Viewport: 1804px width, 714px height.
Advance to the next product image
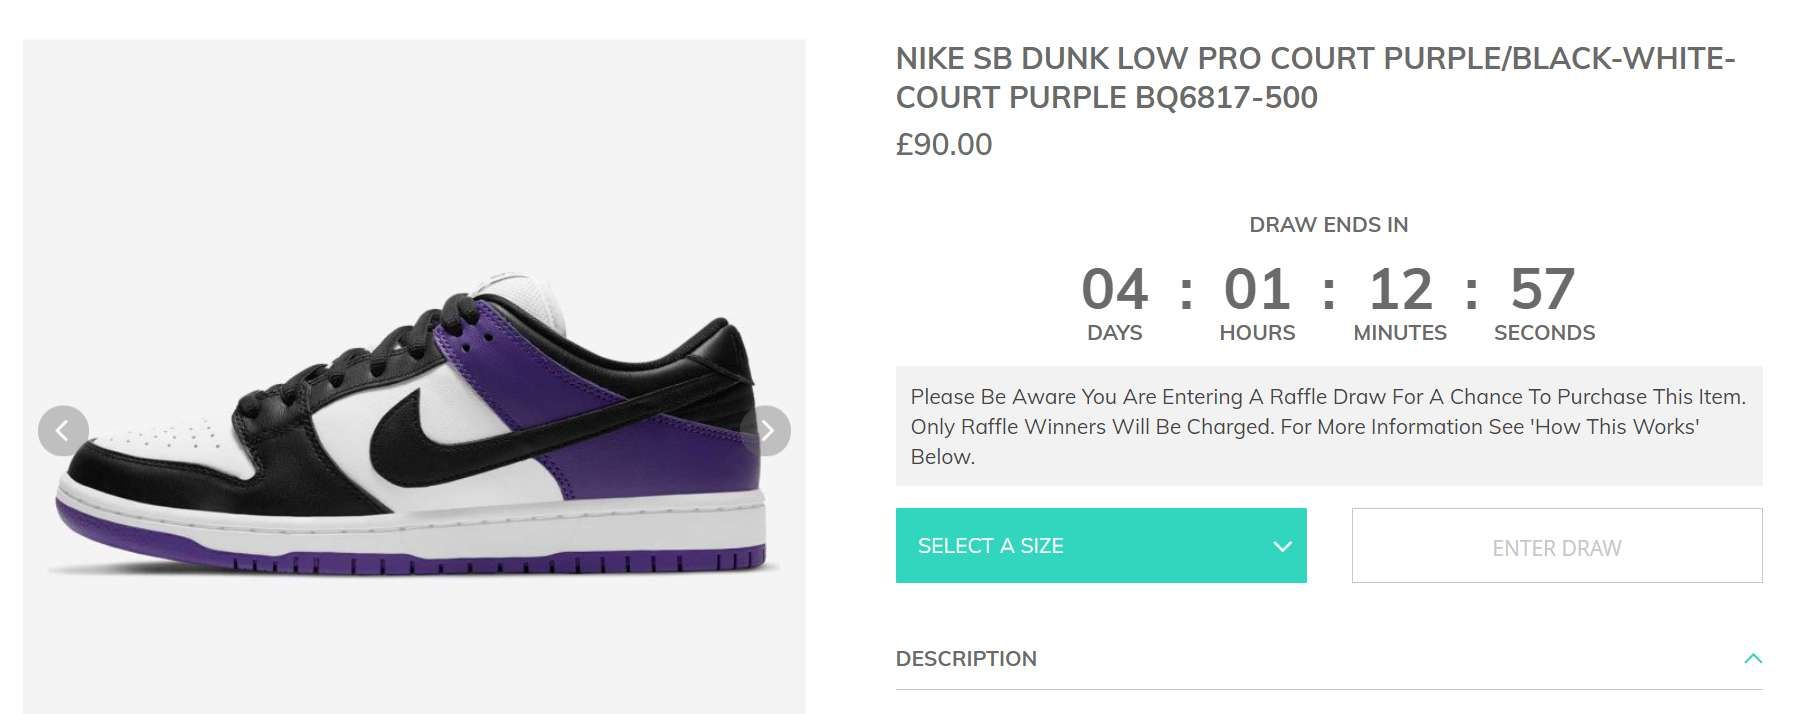point(766,431)
